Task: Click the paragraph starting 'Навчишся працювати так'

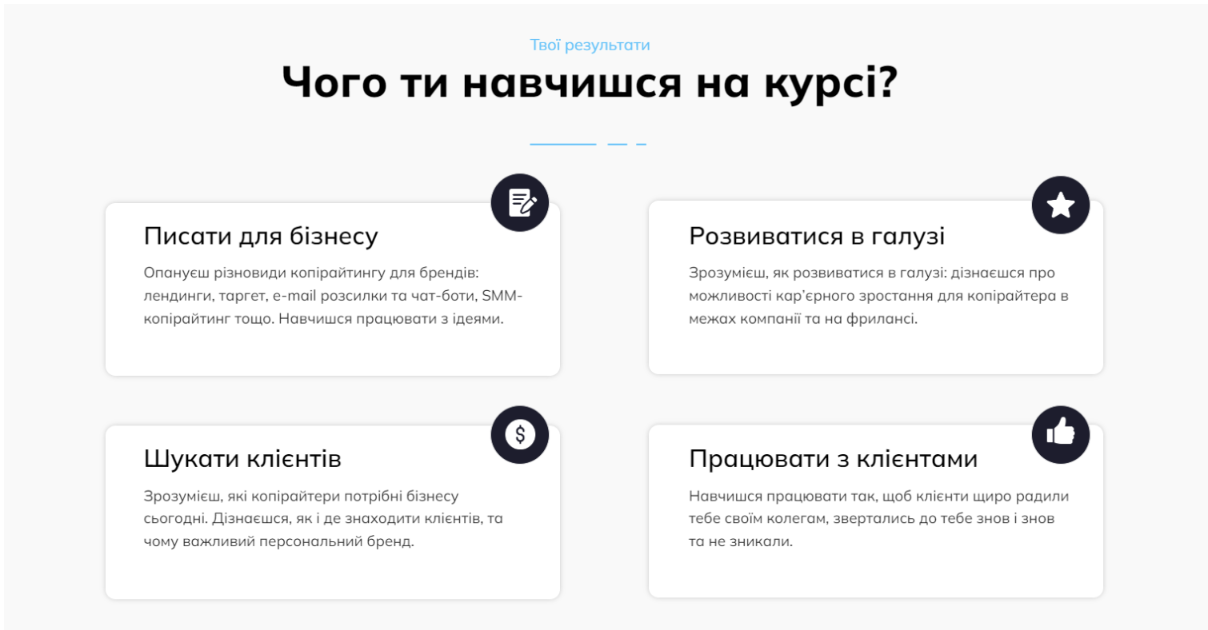Action: pos(878,518)
